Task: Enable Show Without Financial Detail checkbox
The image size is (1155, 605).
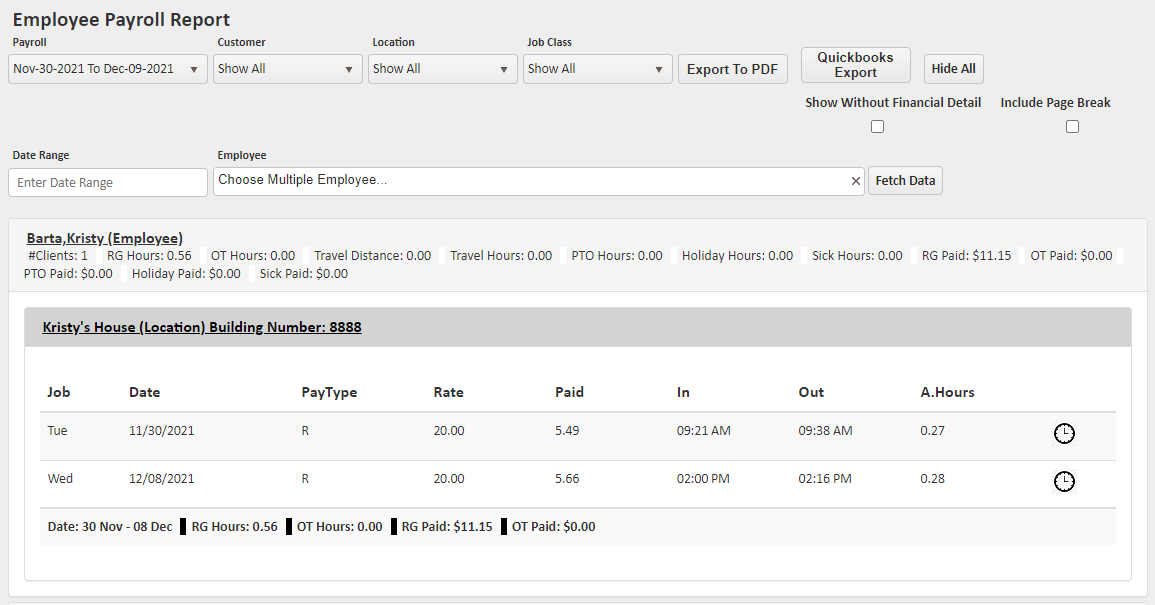Action: point(877,127)
